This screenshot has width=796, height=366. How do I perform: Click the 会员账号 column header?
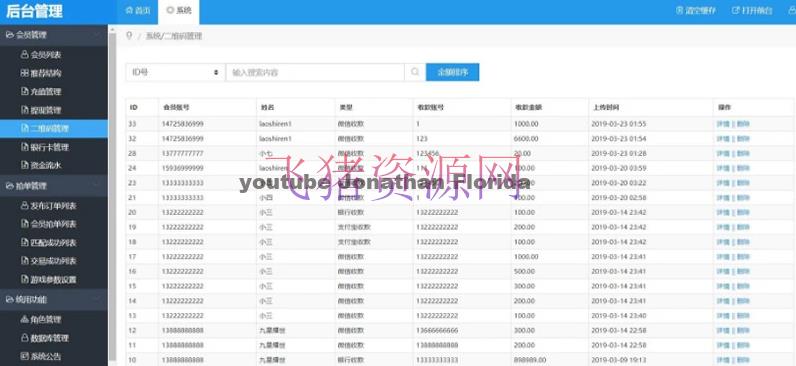(x=176, y=108)
